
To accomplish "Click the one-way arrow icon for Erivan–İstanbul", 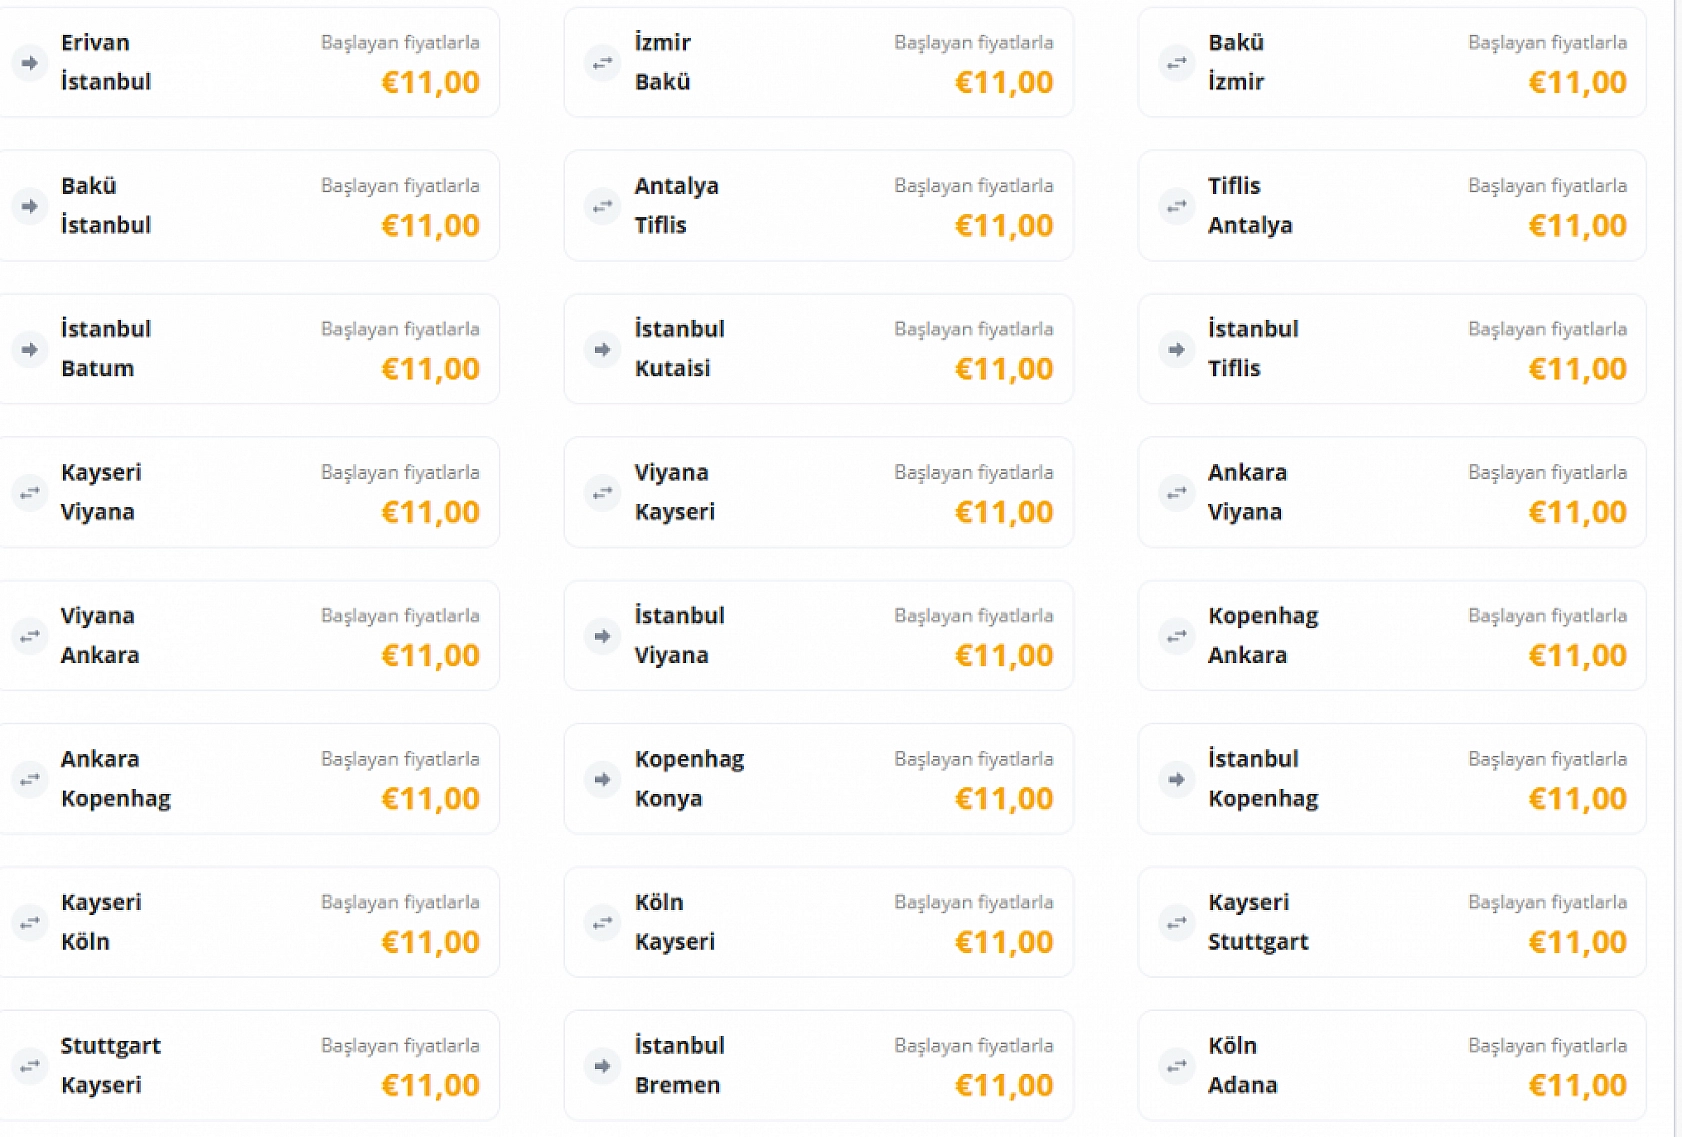I will (30, 63).
